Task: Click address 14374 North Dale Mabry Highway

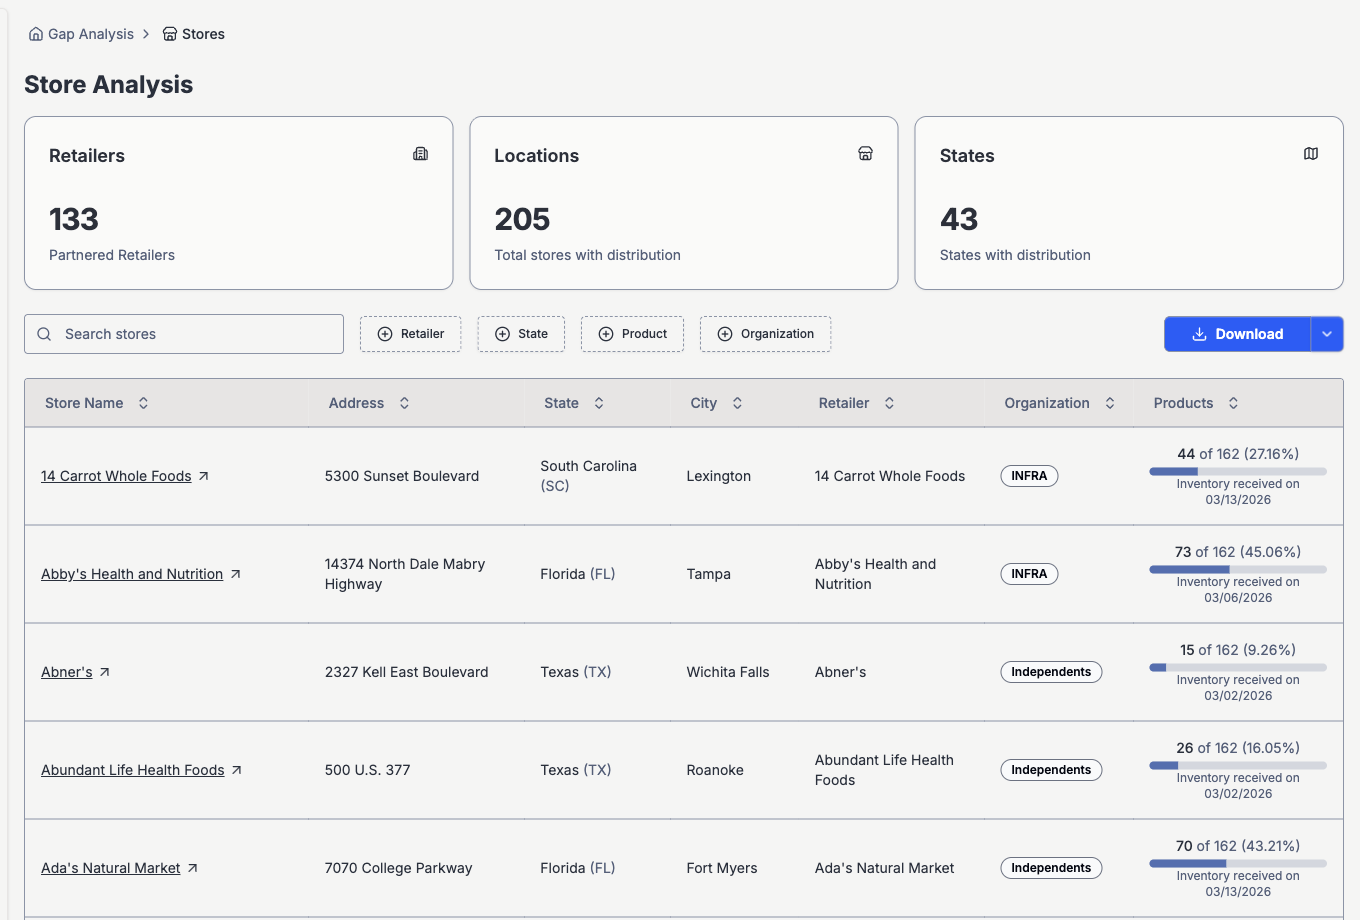Action: coord(405,574)
